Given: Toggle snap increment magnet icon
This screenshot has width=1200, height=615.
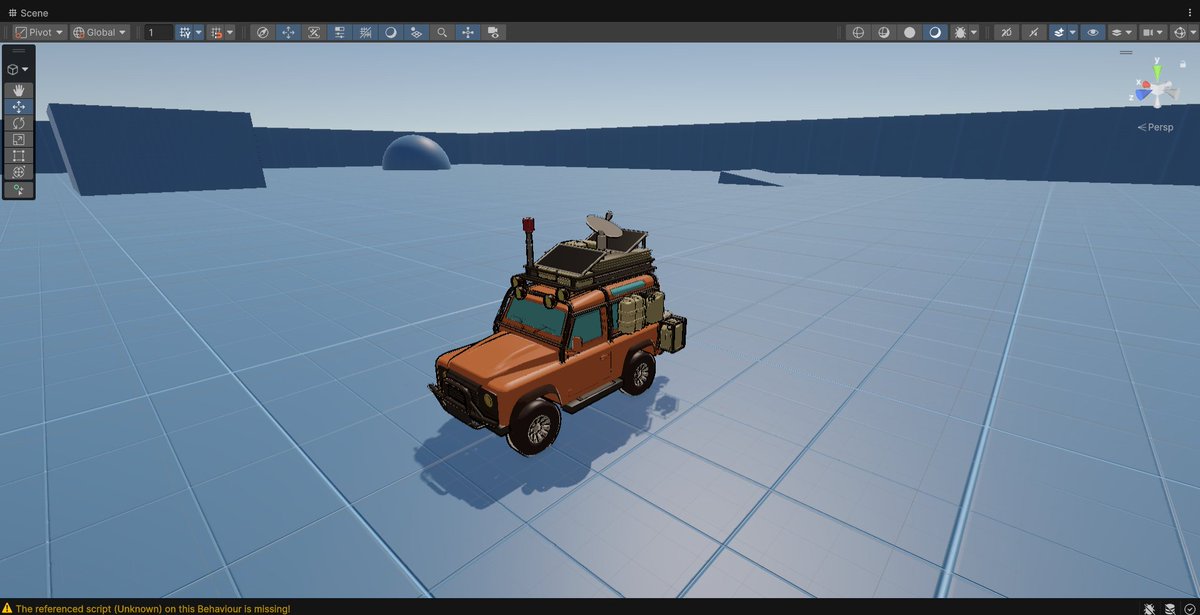Looking at the screenshot, I should [x=216, y=32].
